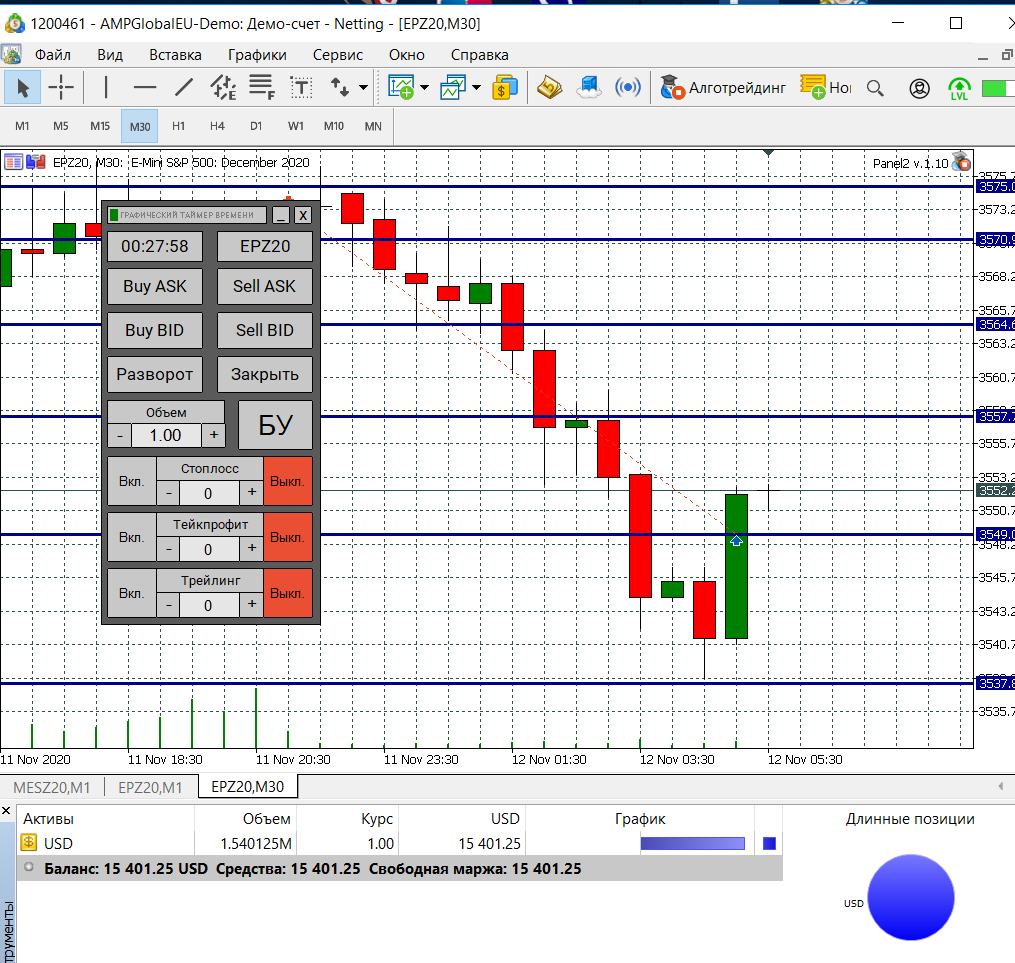Switch to M1 timeframe
1015x963 pixels.
click(23, 126)
